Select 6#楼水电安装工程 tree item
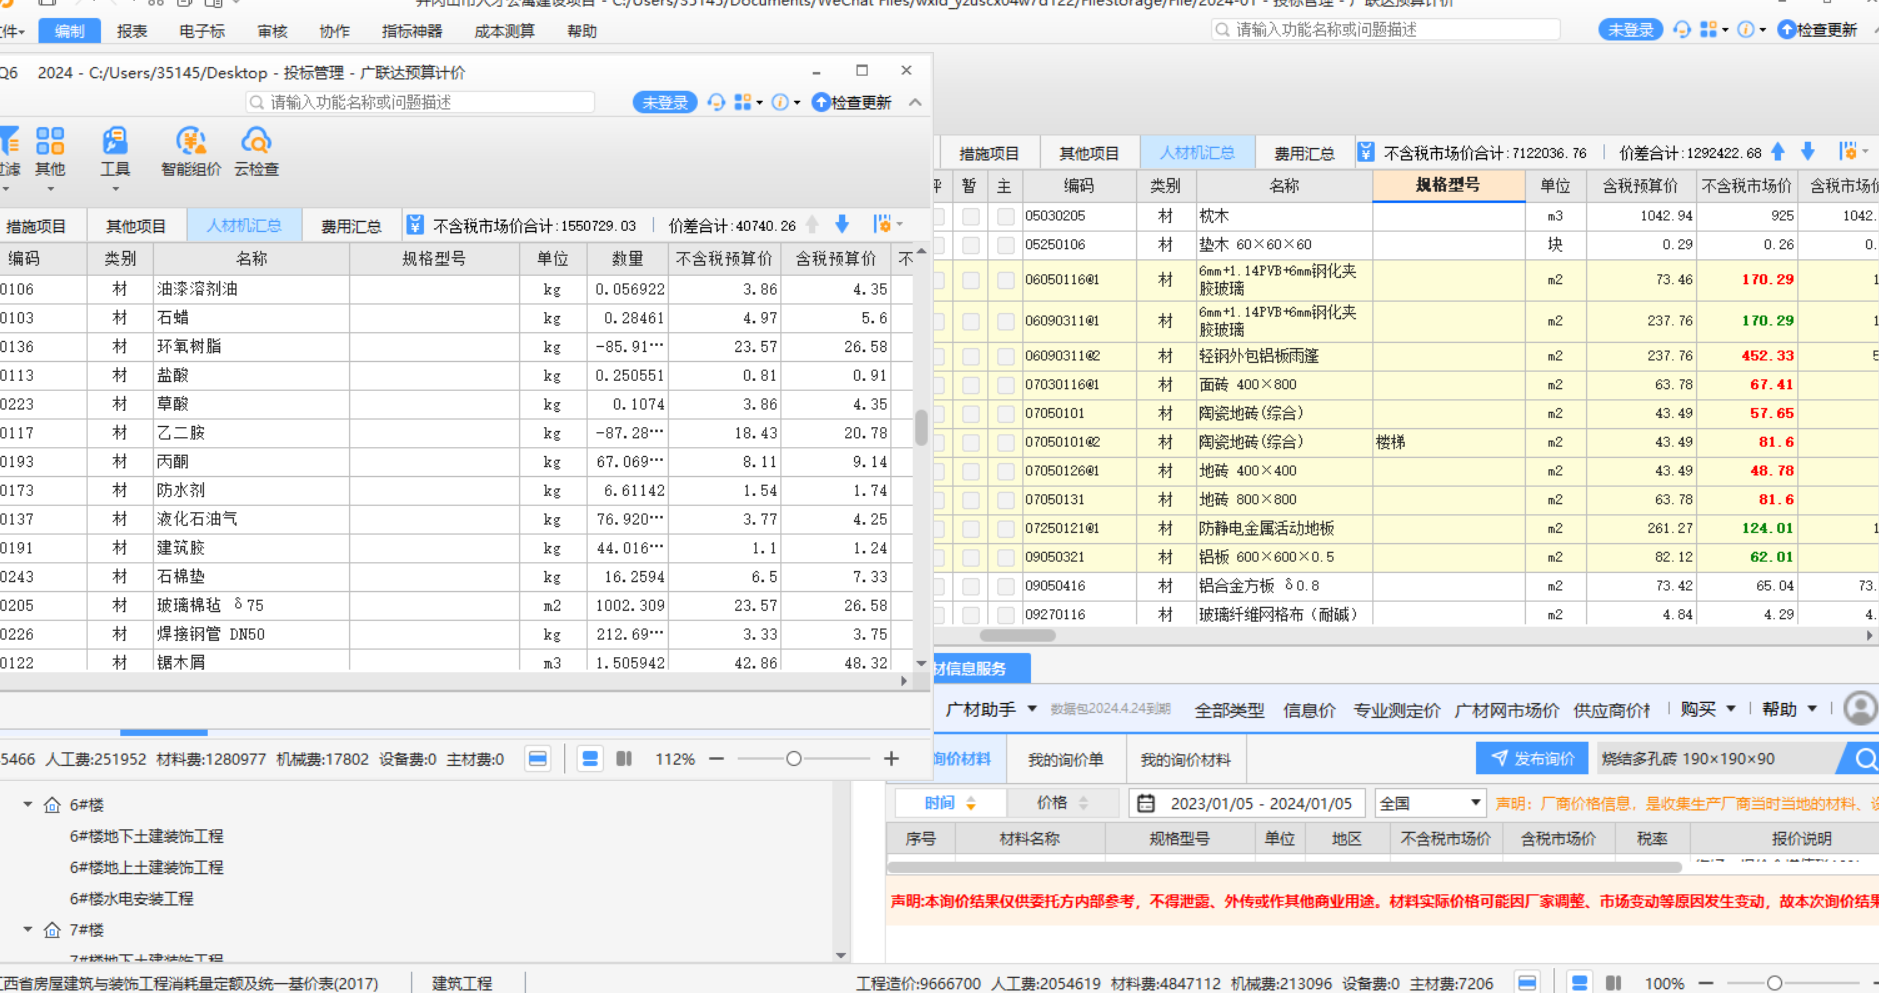 coord(131,898)
